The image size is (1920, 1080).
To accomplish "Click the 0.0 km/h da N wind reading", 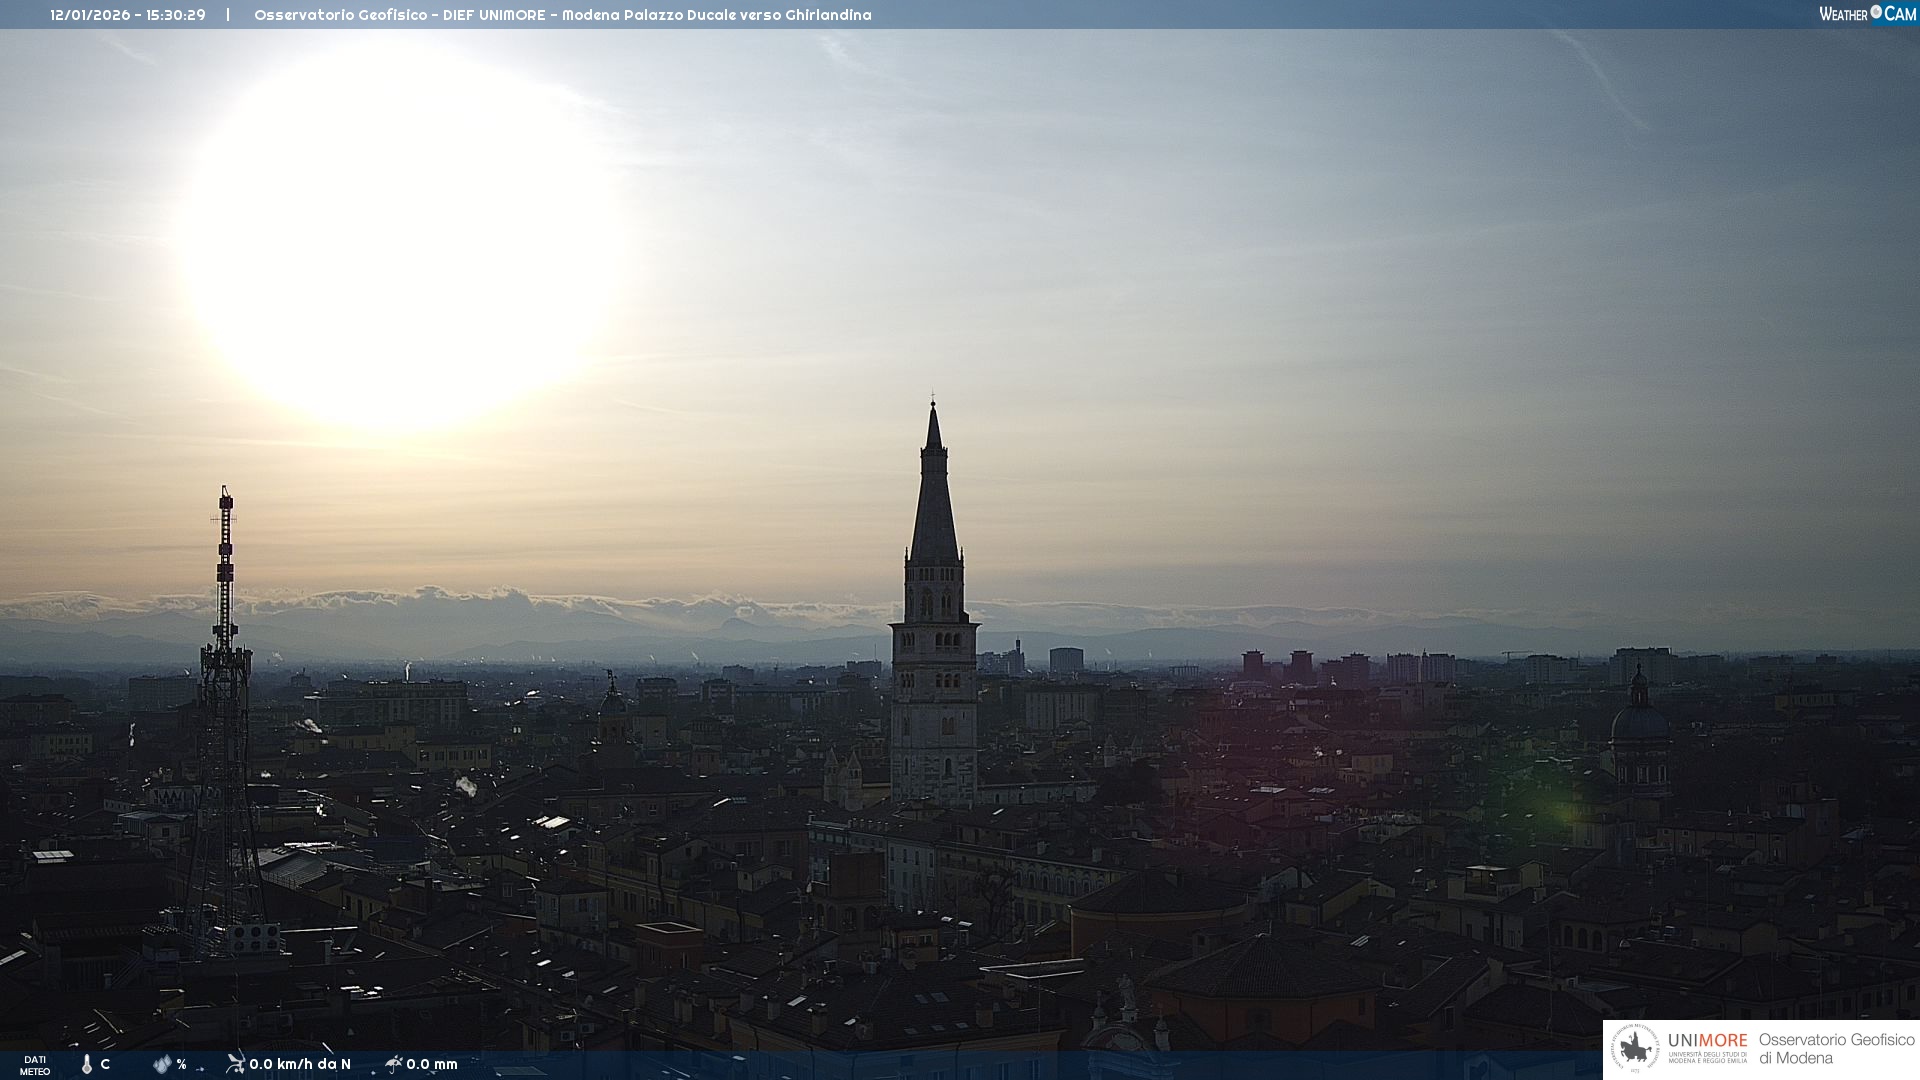I will point(300,1064).
